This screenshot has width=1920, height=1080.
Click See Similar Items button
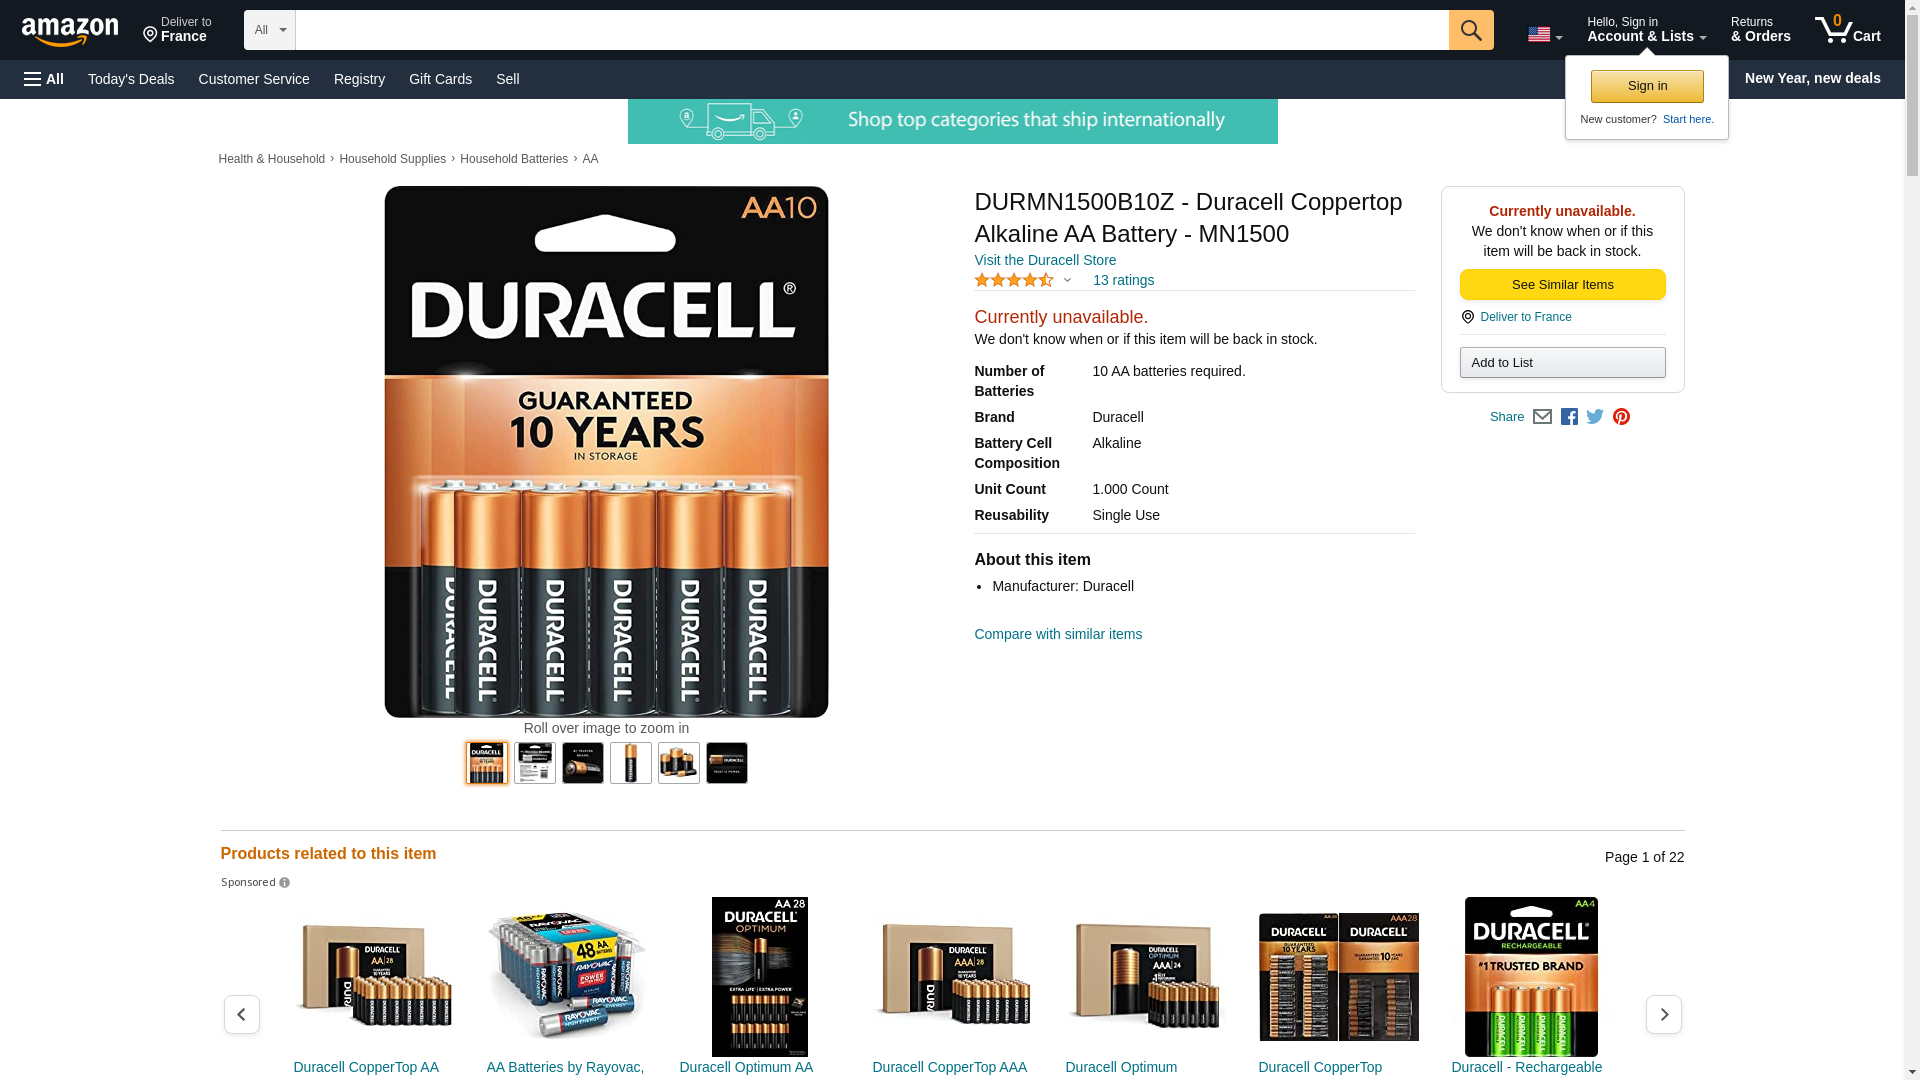(1562, 285)
